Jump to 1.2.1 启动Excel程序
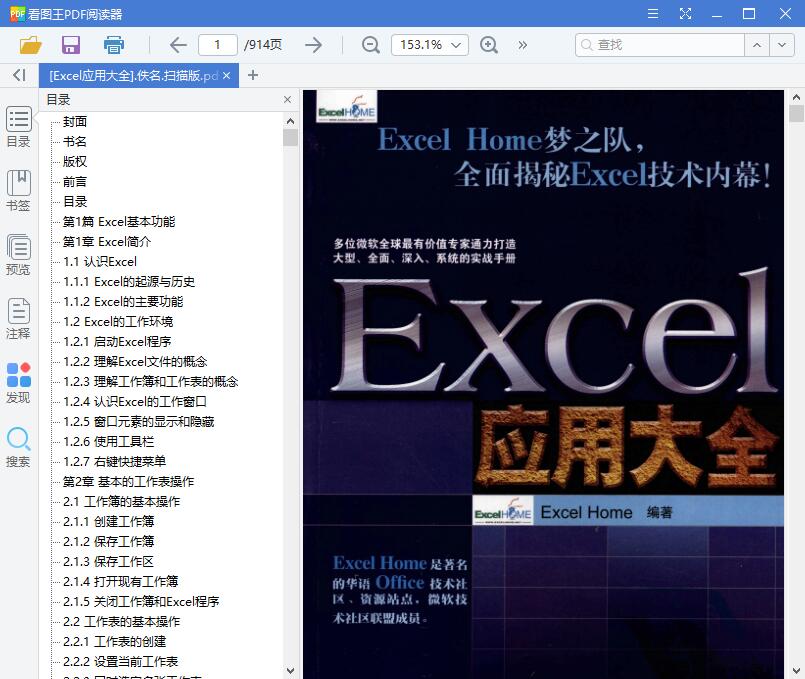 point(117,342)
